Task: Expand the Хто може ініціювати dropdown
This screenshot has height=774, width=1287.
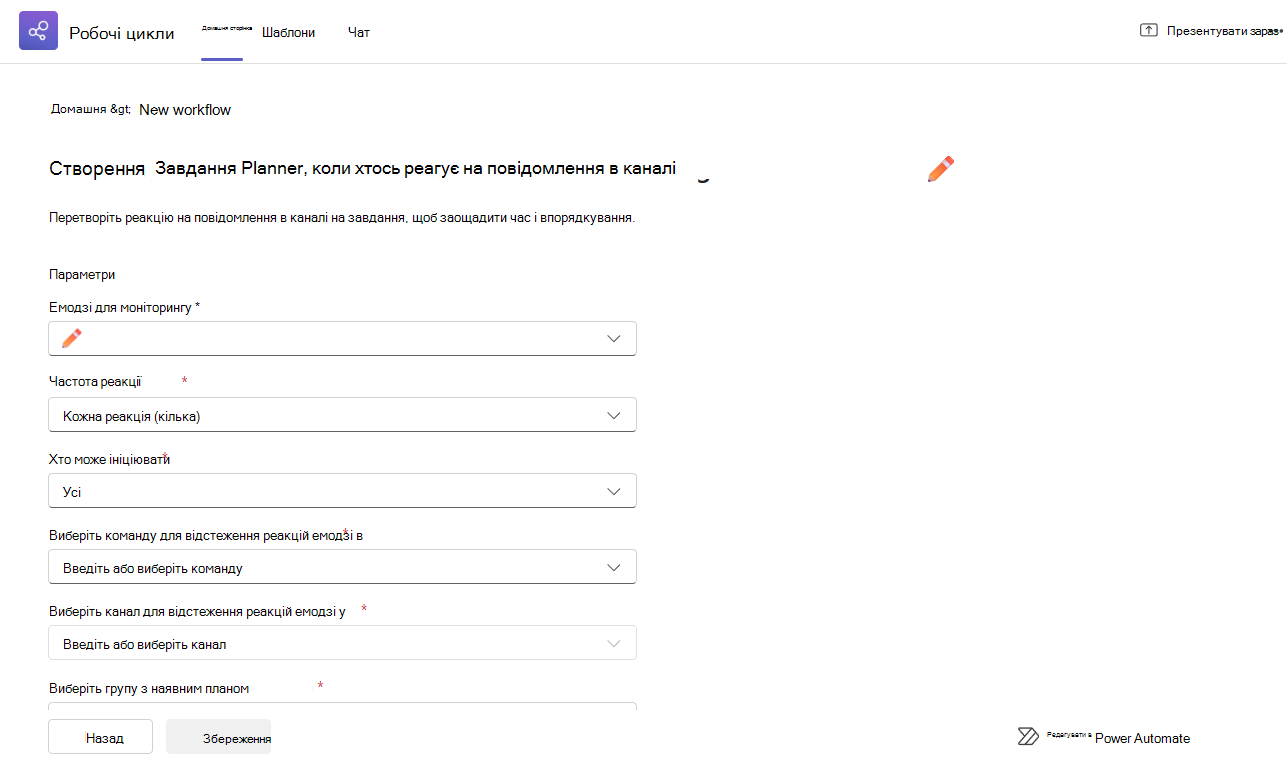Action: pos(342,491)
